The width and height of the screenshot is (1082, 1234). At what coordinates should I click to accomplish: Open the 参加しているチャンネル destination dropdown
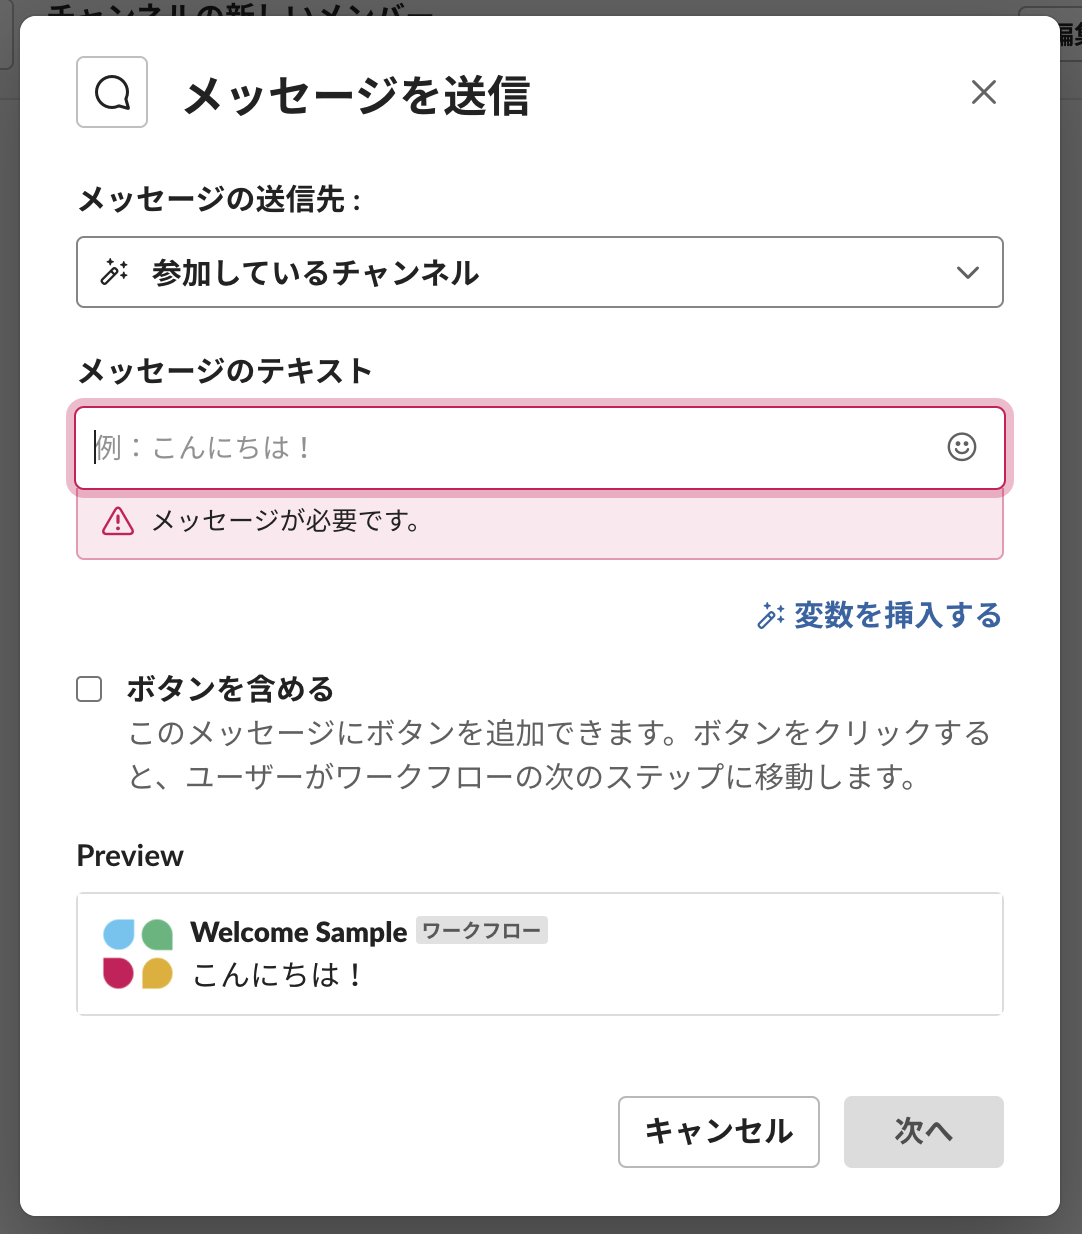[540, 272]
